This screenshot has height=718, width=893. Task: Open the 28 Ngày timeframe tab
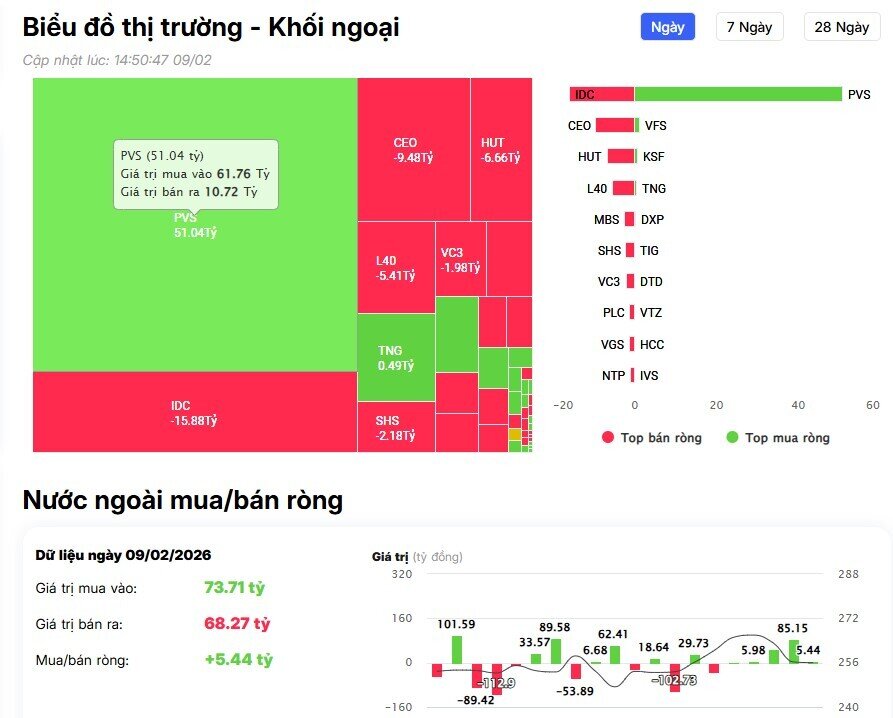841,27
